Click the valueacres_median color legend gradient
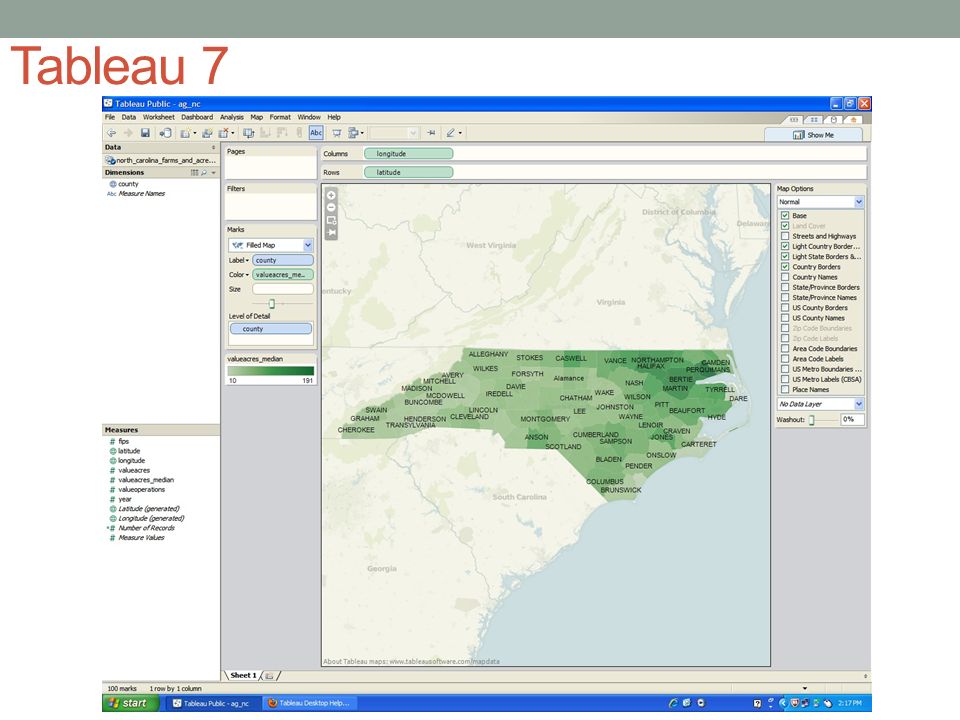The image size is (960, 720). click(x=271, y=370)
